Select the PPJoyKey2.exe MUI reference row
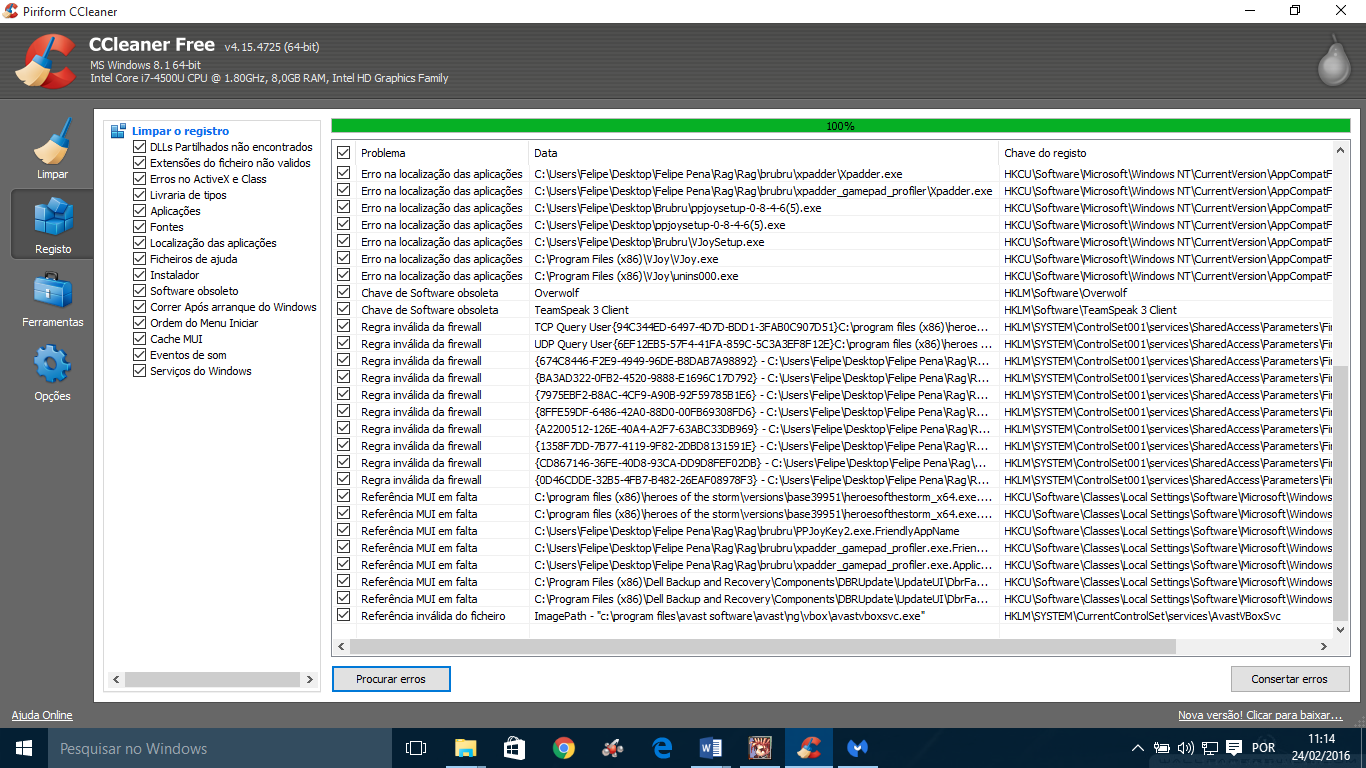 834,531
